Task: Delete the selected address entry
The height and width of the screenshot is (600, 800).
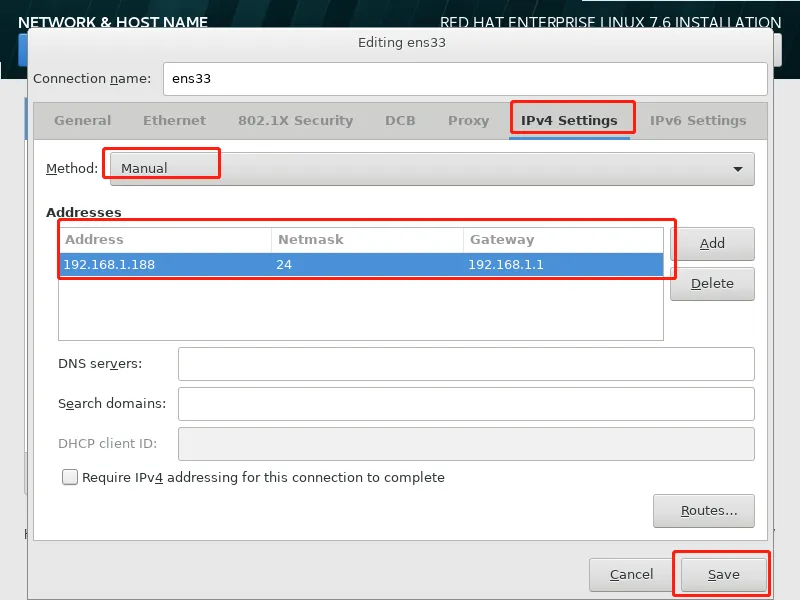Action: tap(712, 283)
